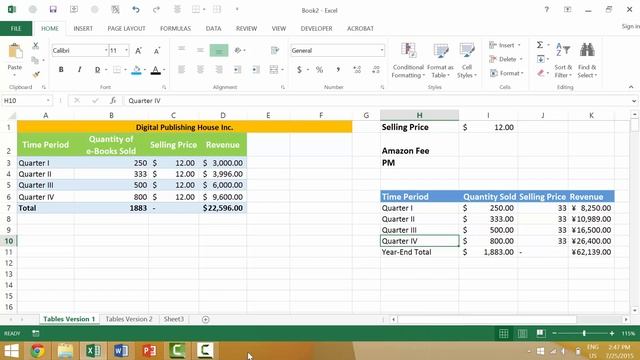Open the Tables Version 2 sheet tab

pyautogui.click(x=129, y=319)
